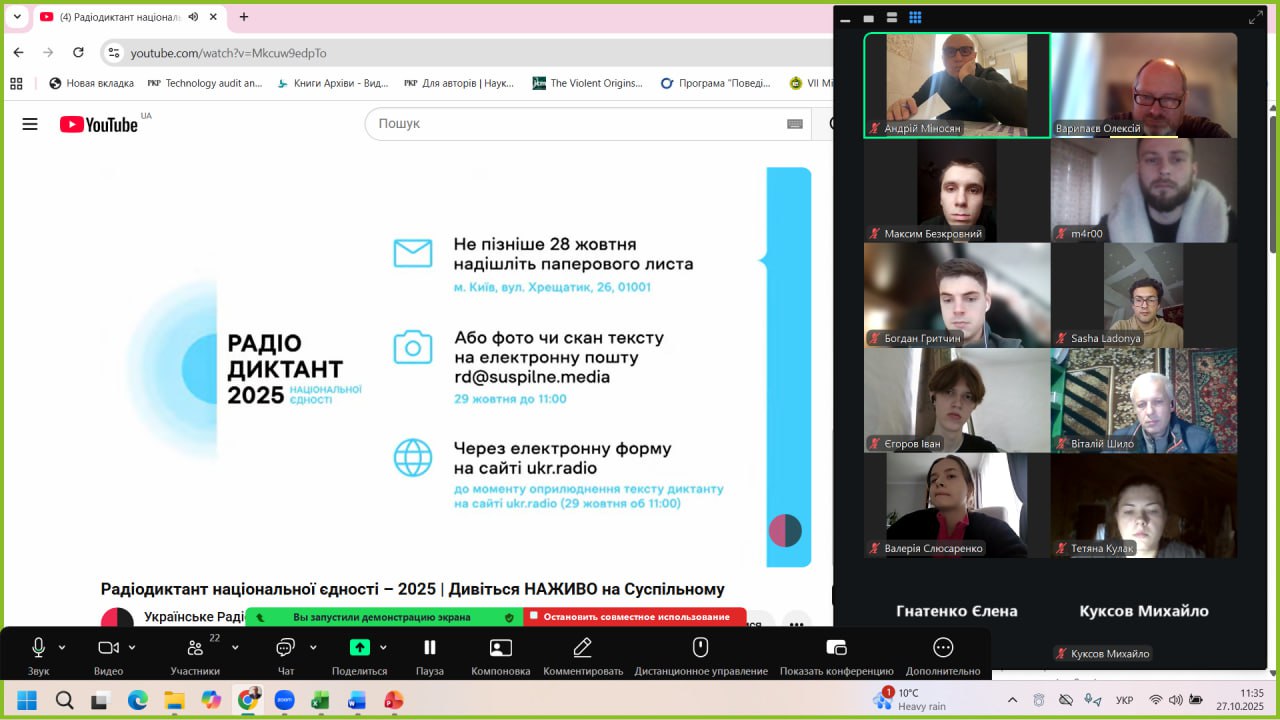Mute microphone with the Звук button
The width and height of the screenshot is (1280, 720).
click(x=39, y=648)
